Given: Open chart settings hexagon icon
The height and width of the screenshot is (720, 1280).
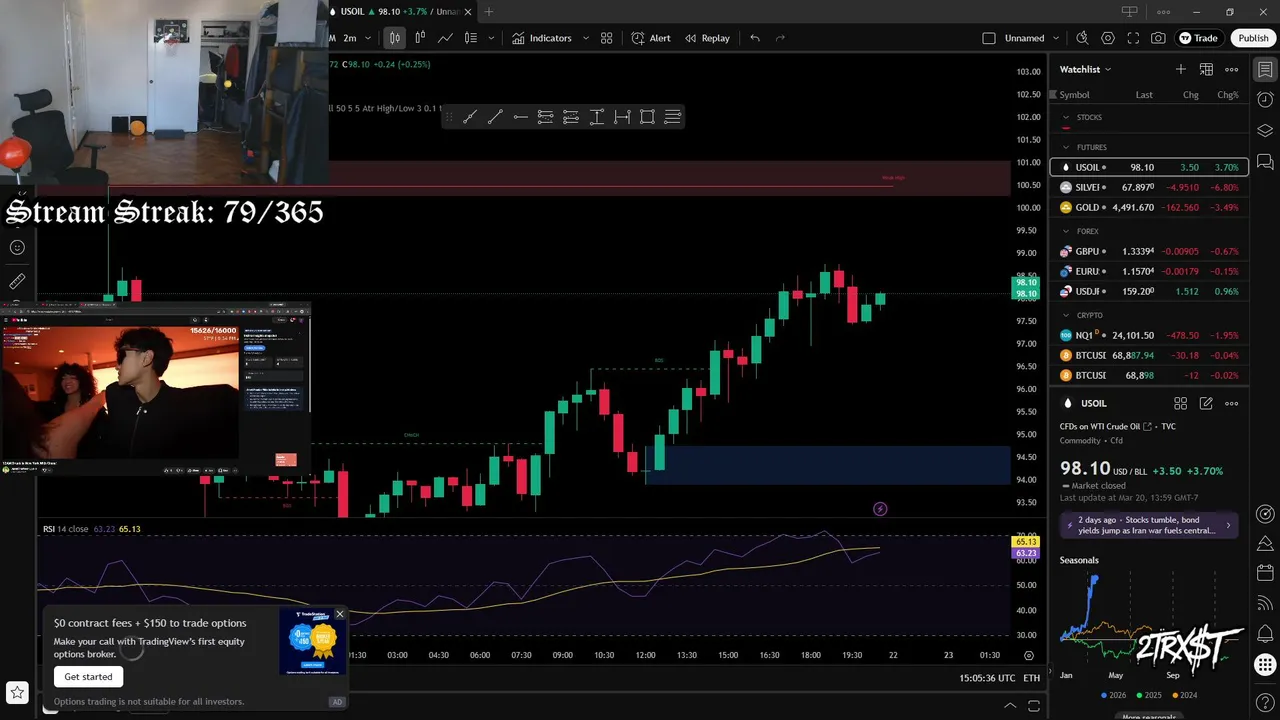Looking at the screenshot, I should click(x=1108, y=38).
